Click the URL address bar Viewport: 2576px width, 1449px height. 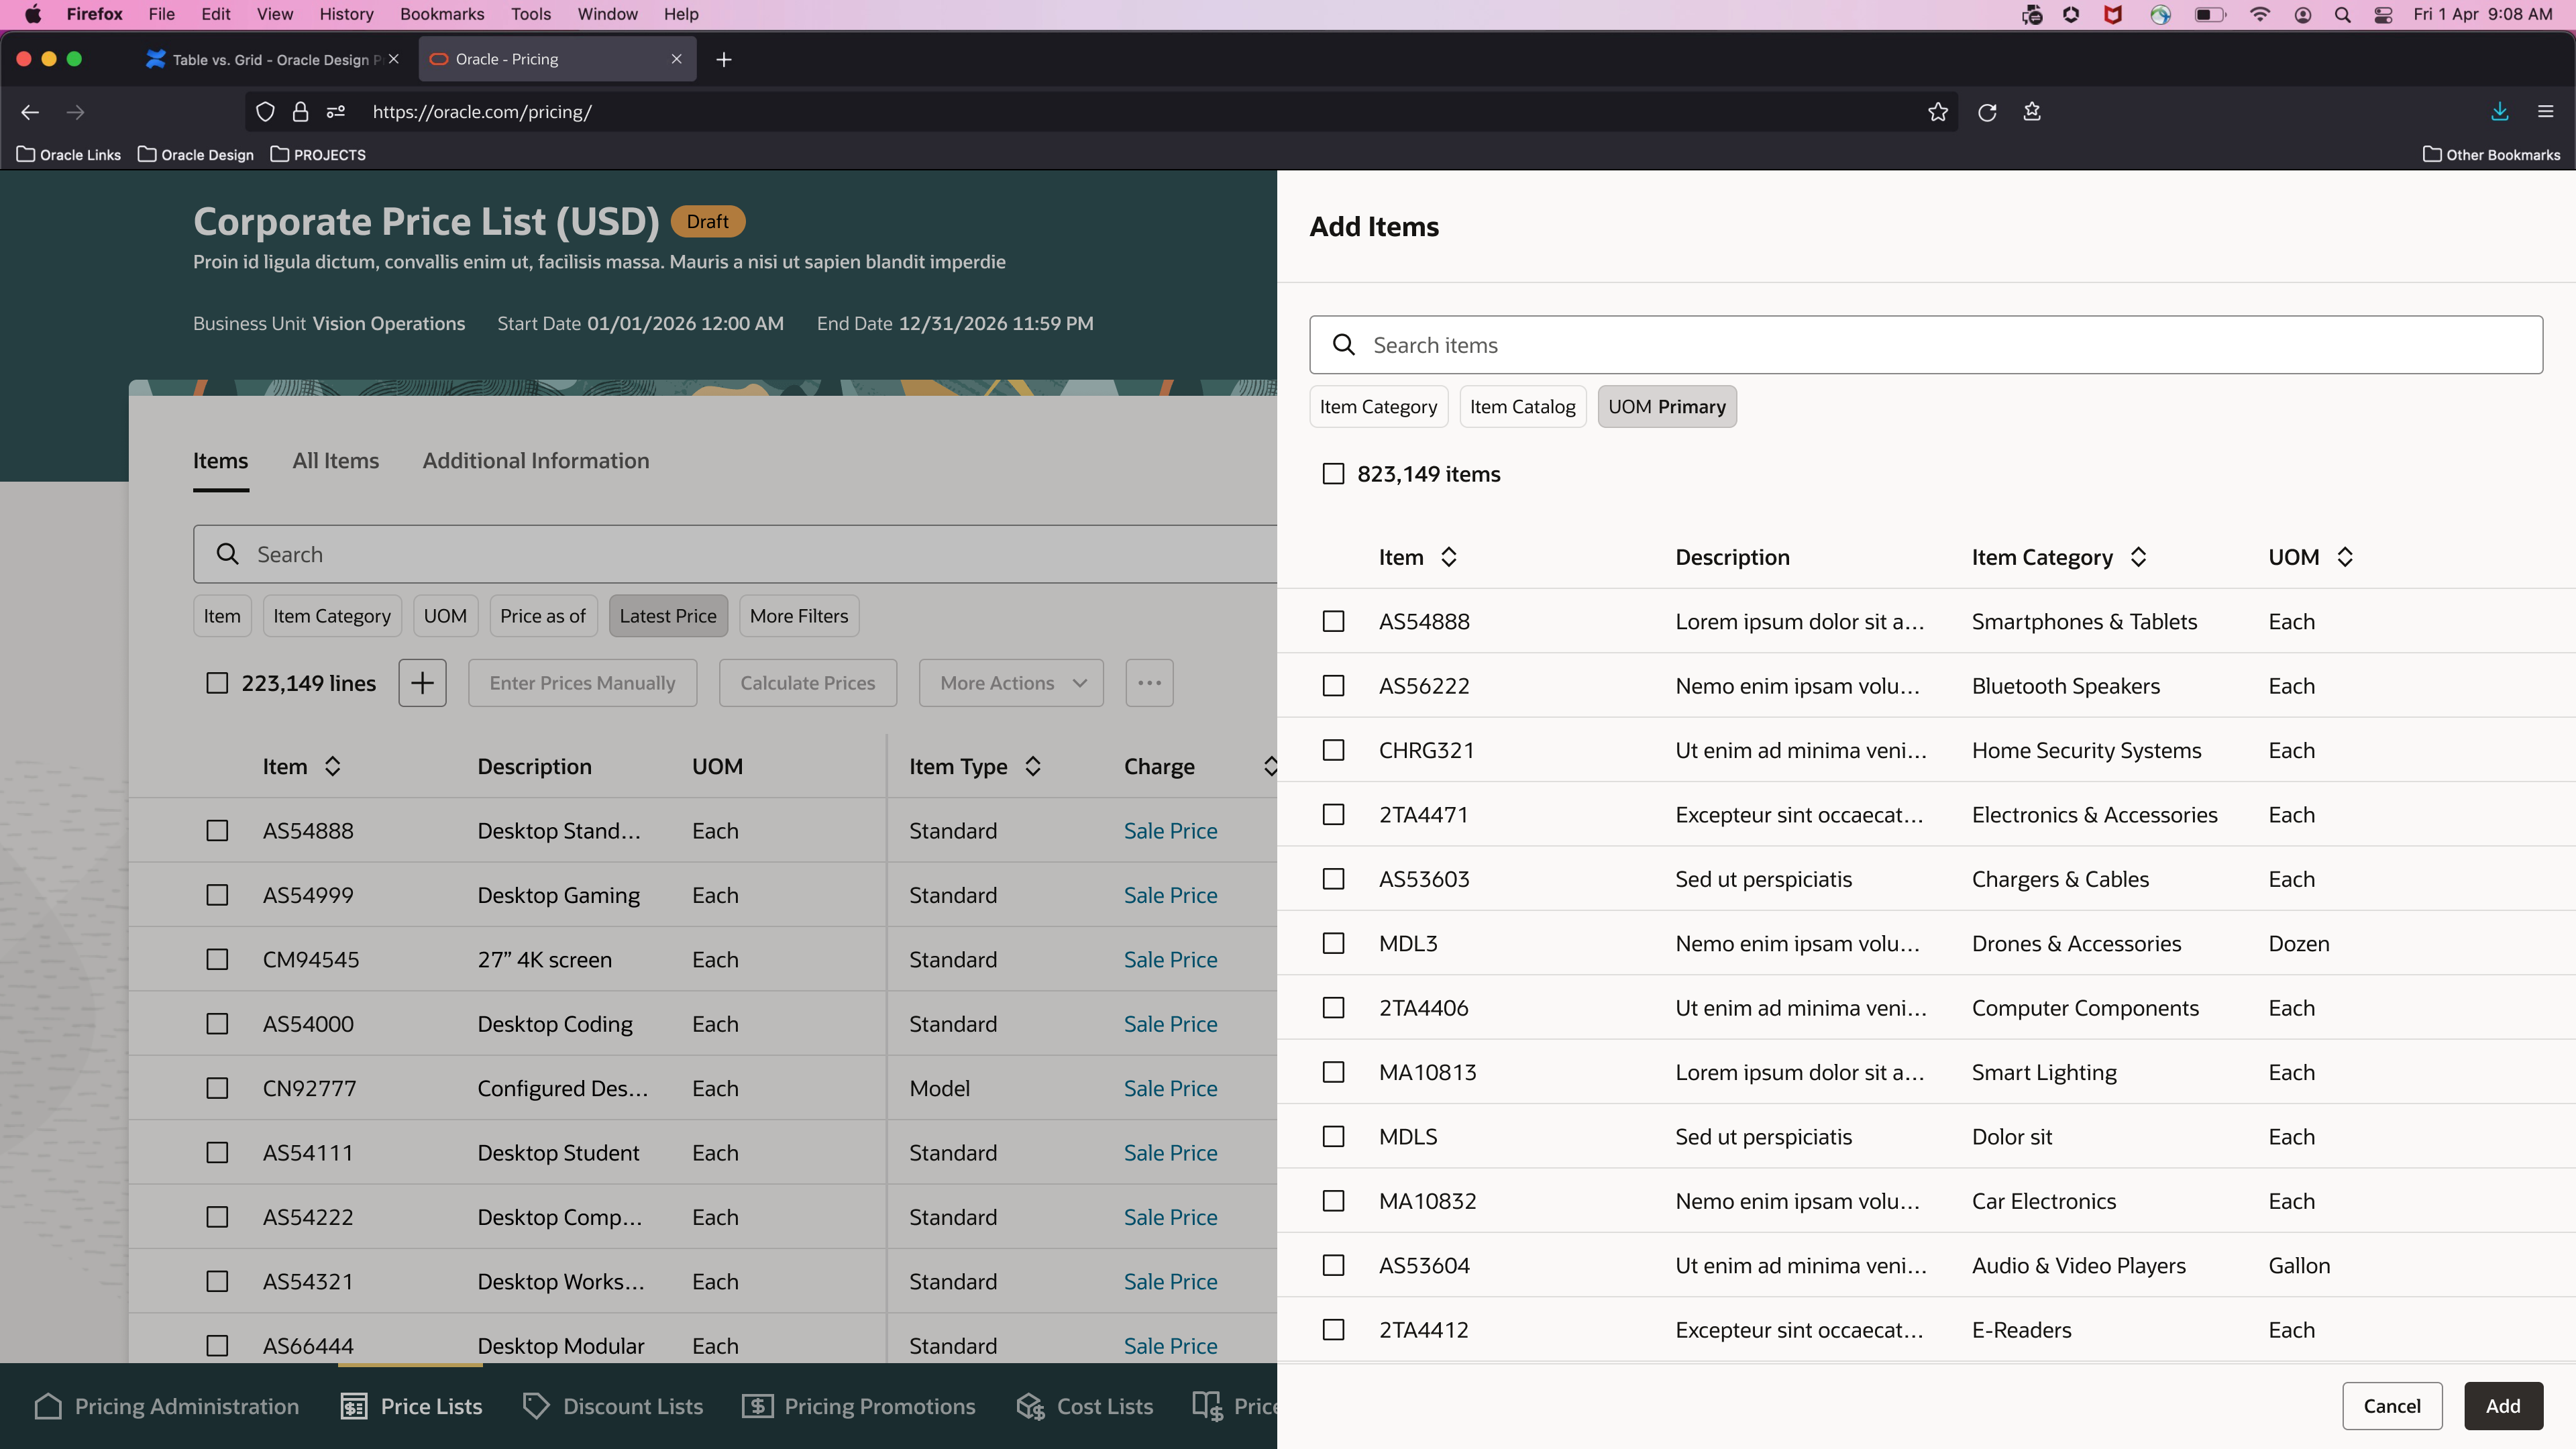click(1100, 112)
